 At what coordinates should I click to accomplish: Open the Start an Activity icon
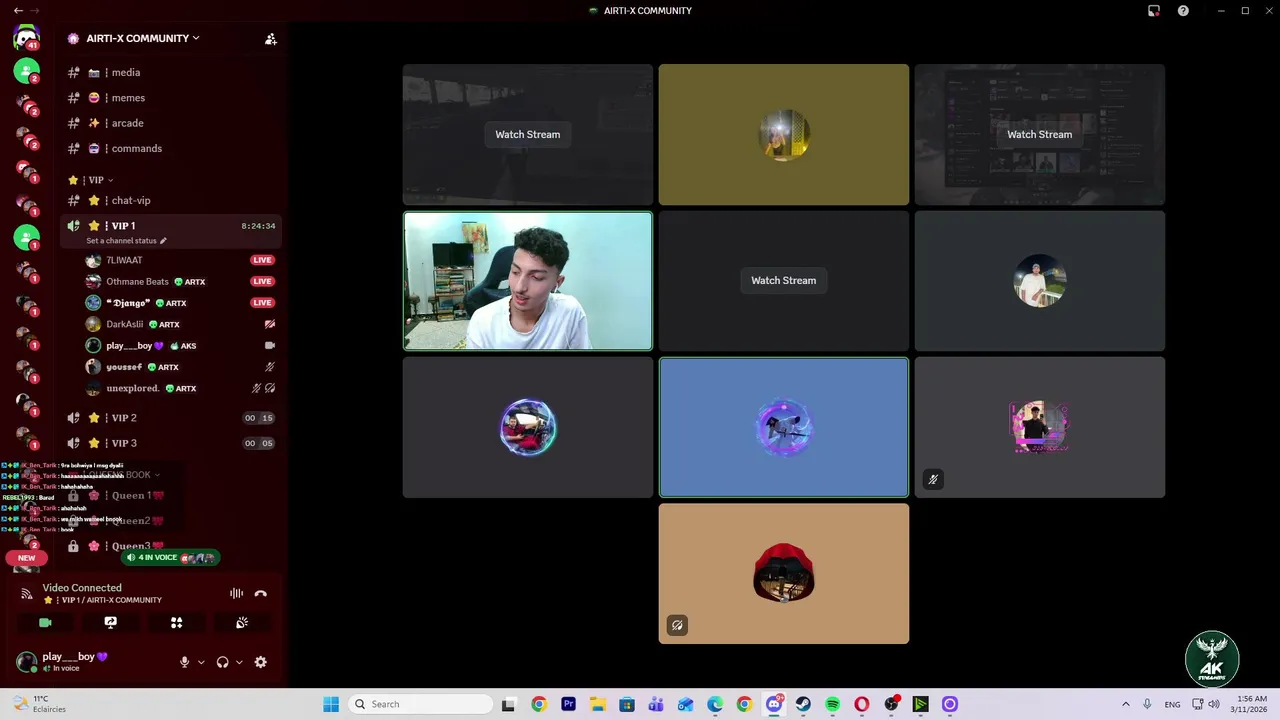coord(176,622)
